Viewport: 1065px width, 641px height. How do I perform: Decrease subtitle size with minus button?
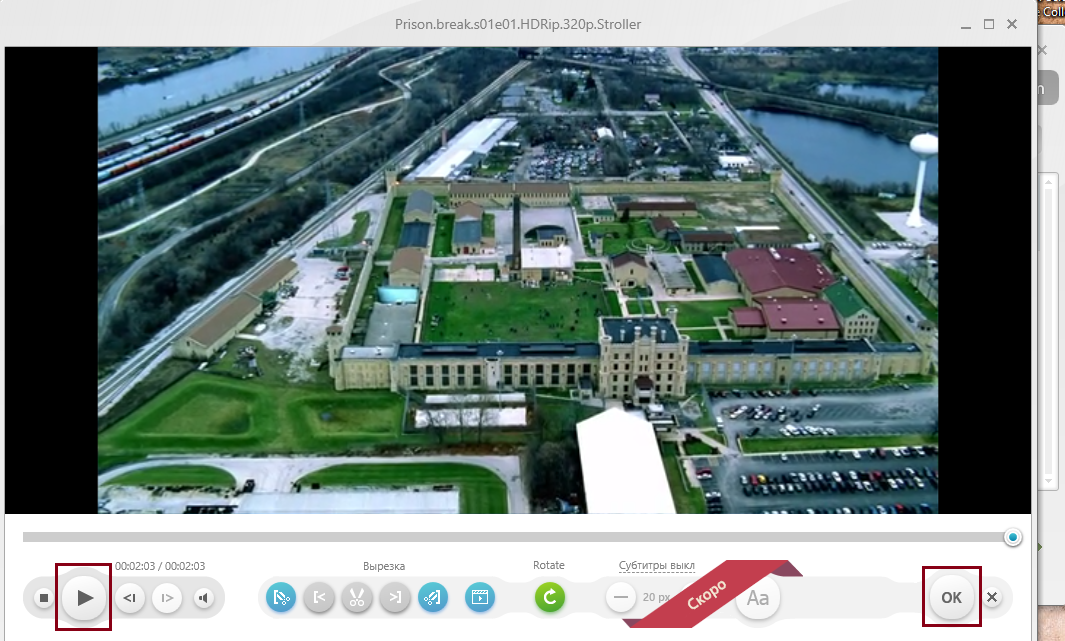coord(621,598)
